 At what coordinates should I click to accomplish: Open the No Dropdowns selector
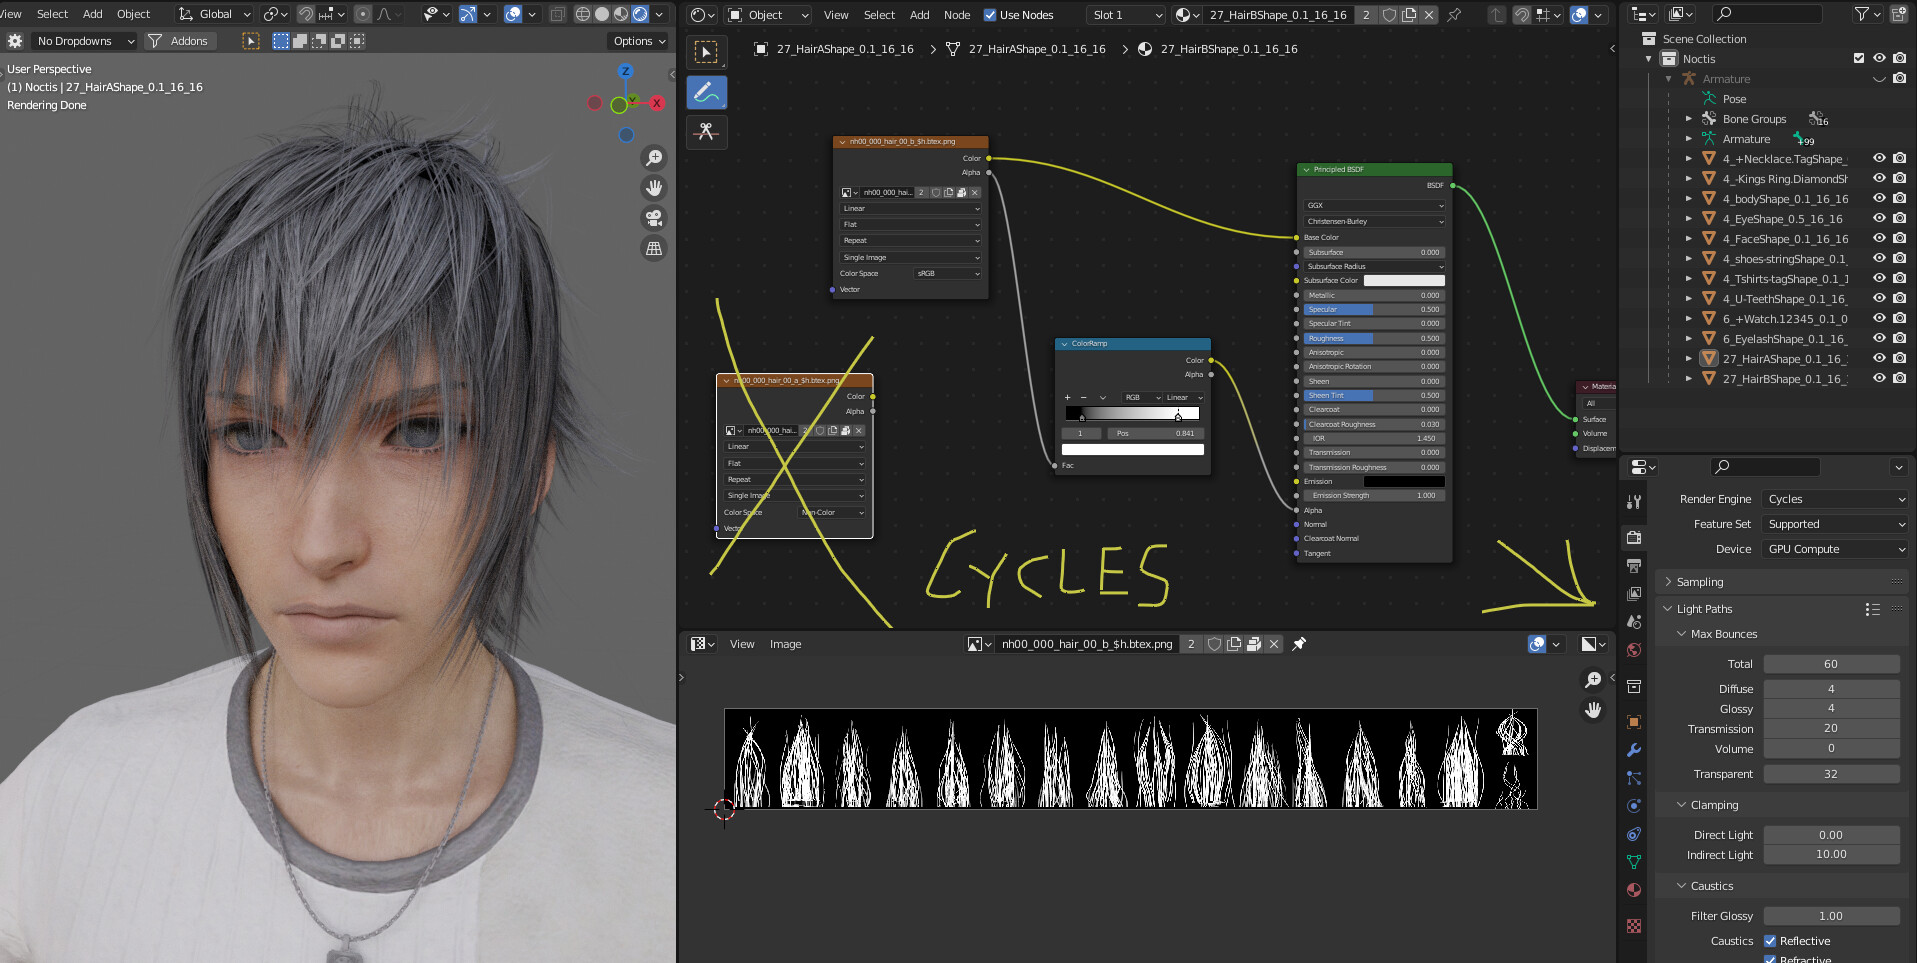tap(83, 41)
